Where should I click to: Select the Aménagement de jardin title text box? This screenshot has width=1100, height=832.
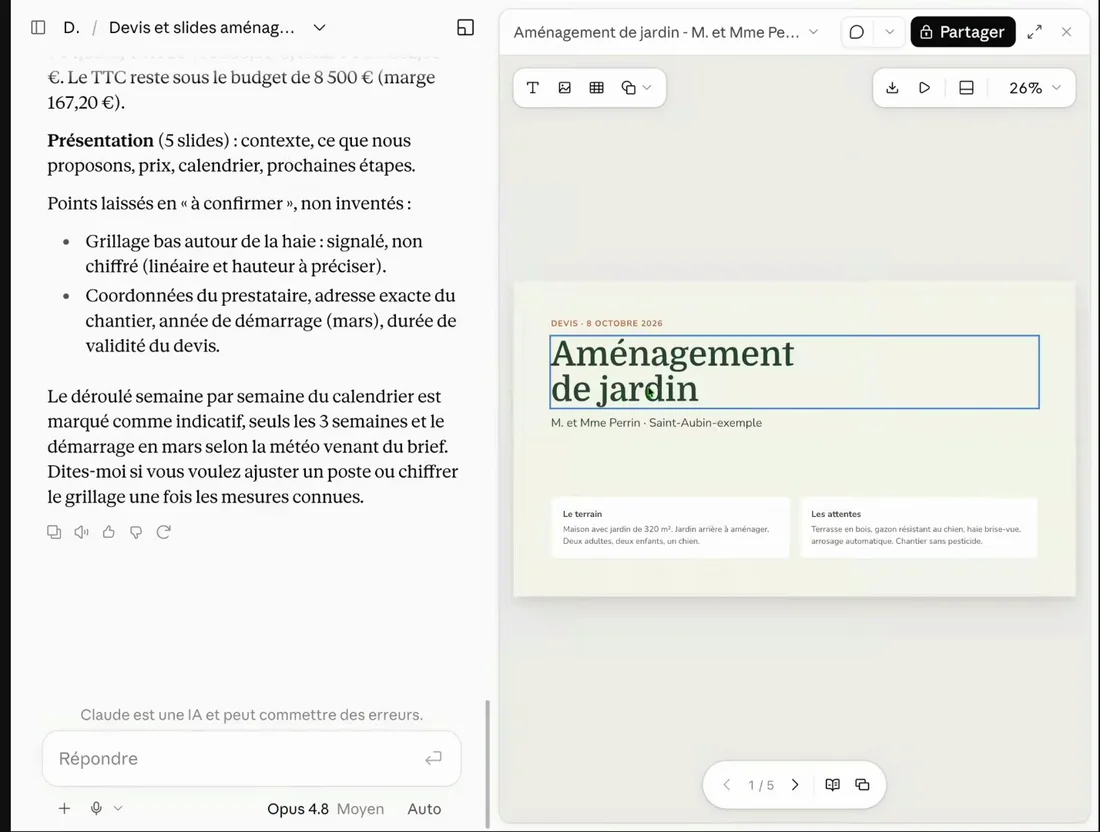[x=794, y=372]
